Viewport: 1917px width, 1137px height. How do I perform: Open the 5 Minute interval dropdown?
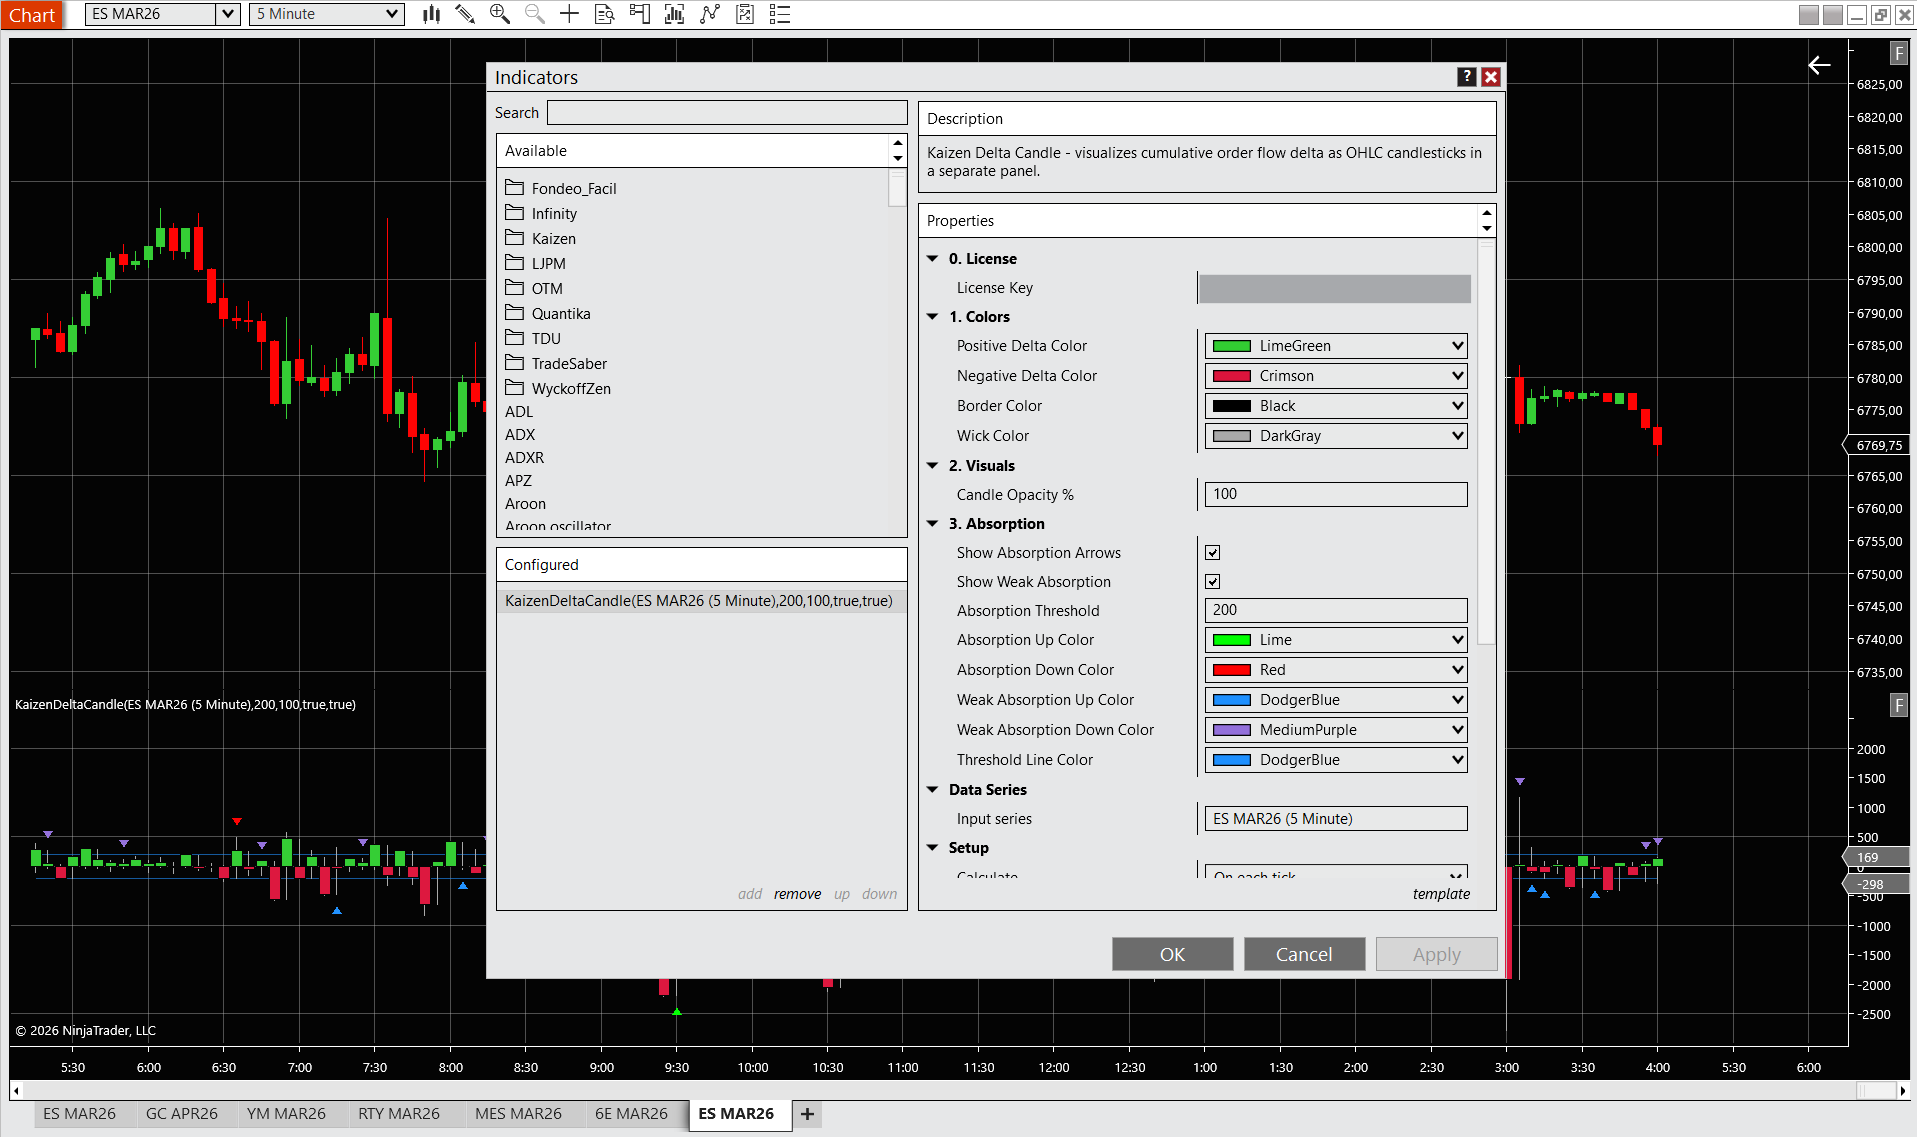coord(326,14)
